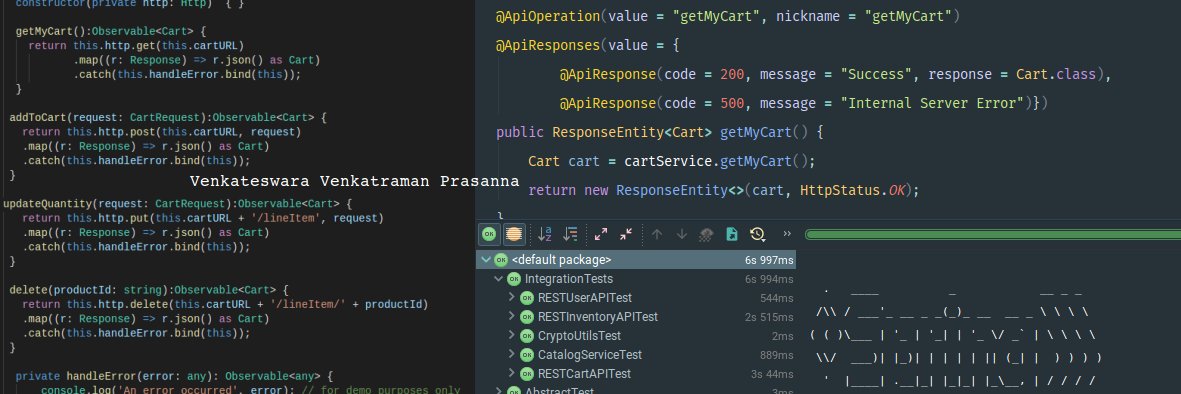1181x394 pixels.
Task: Toggle Sort by Duration in test runner
Action: [570, 234]
